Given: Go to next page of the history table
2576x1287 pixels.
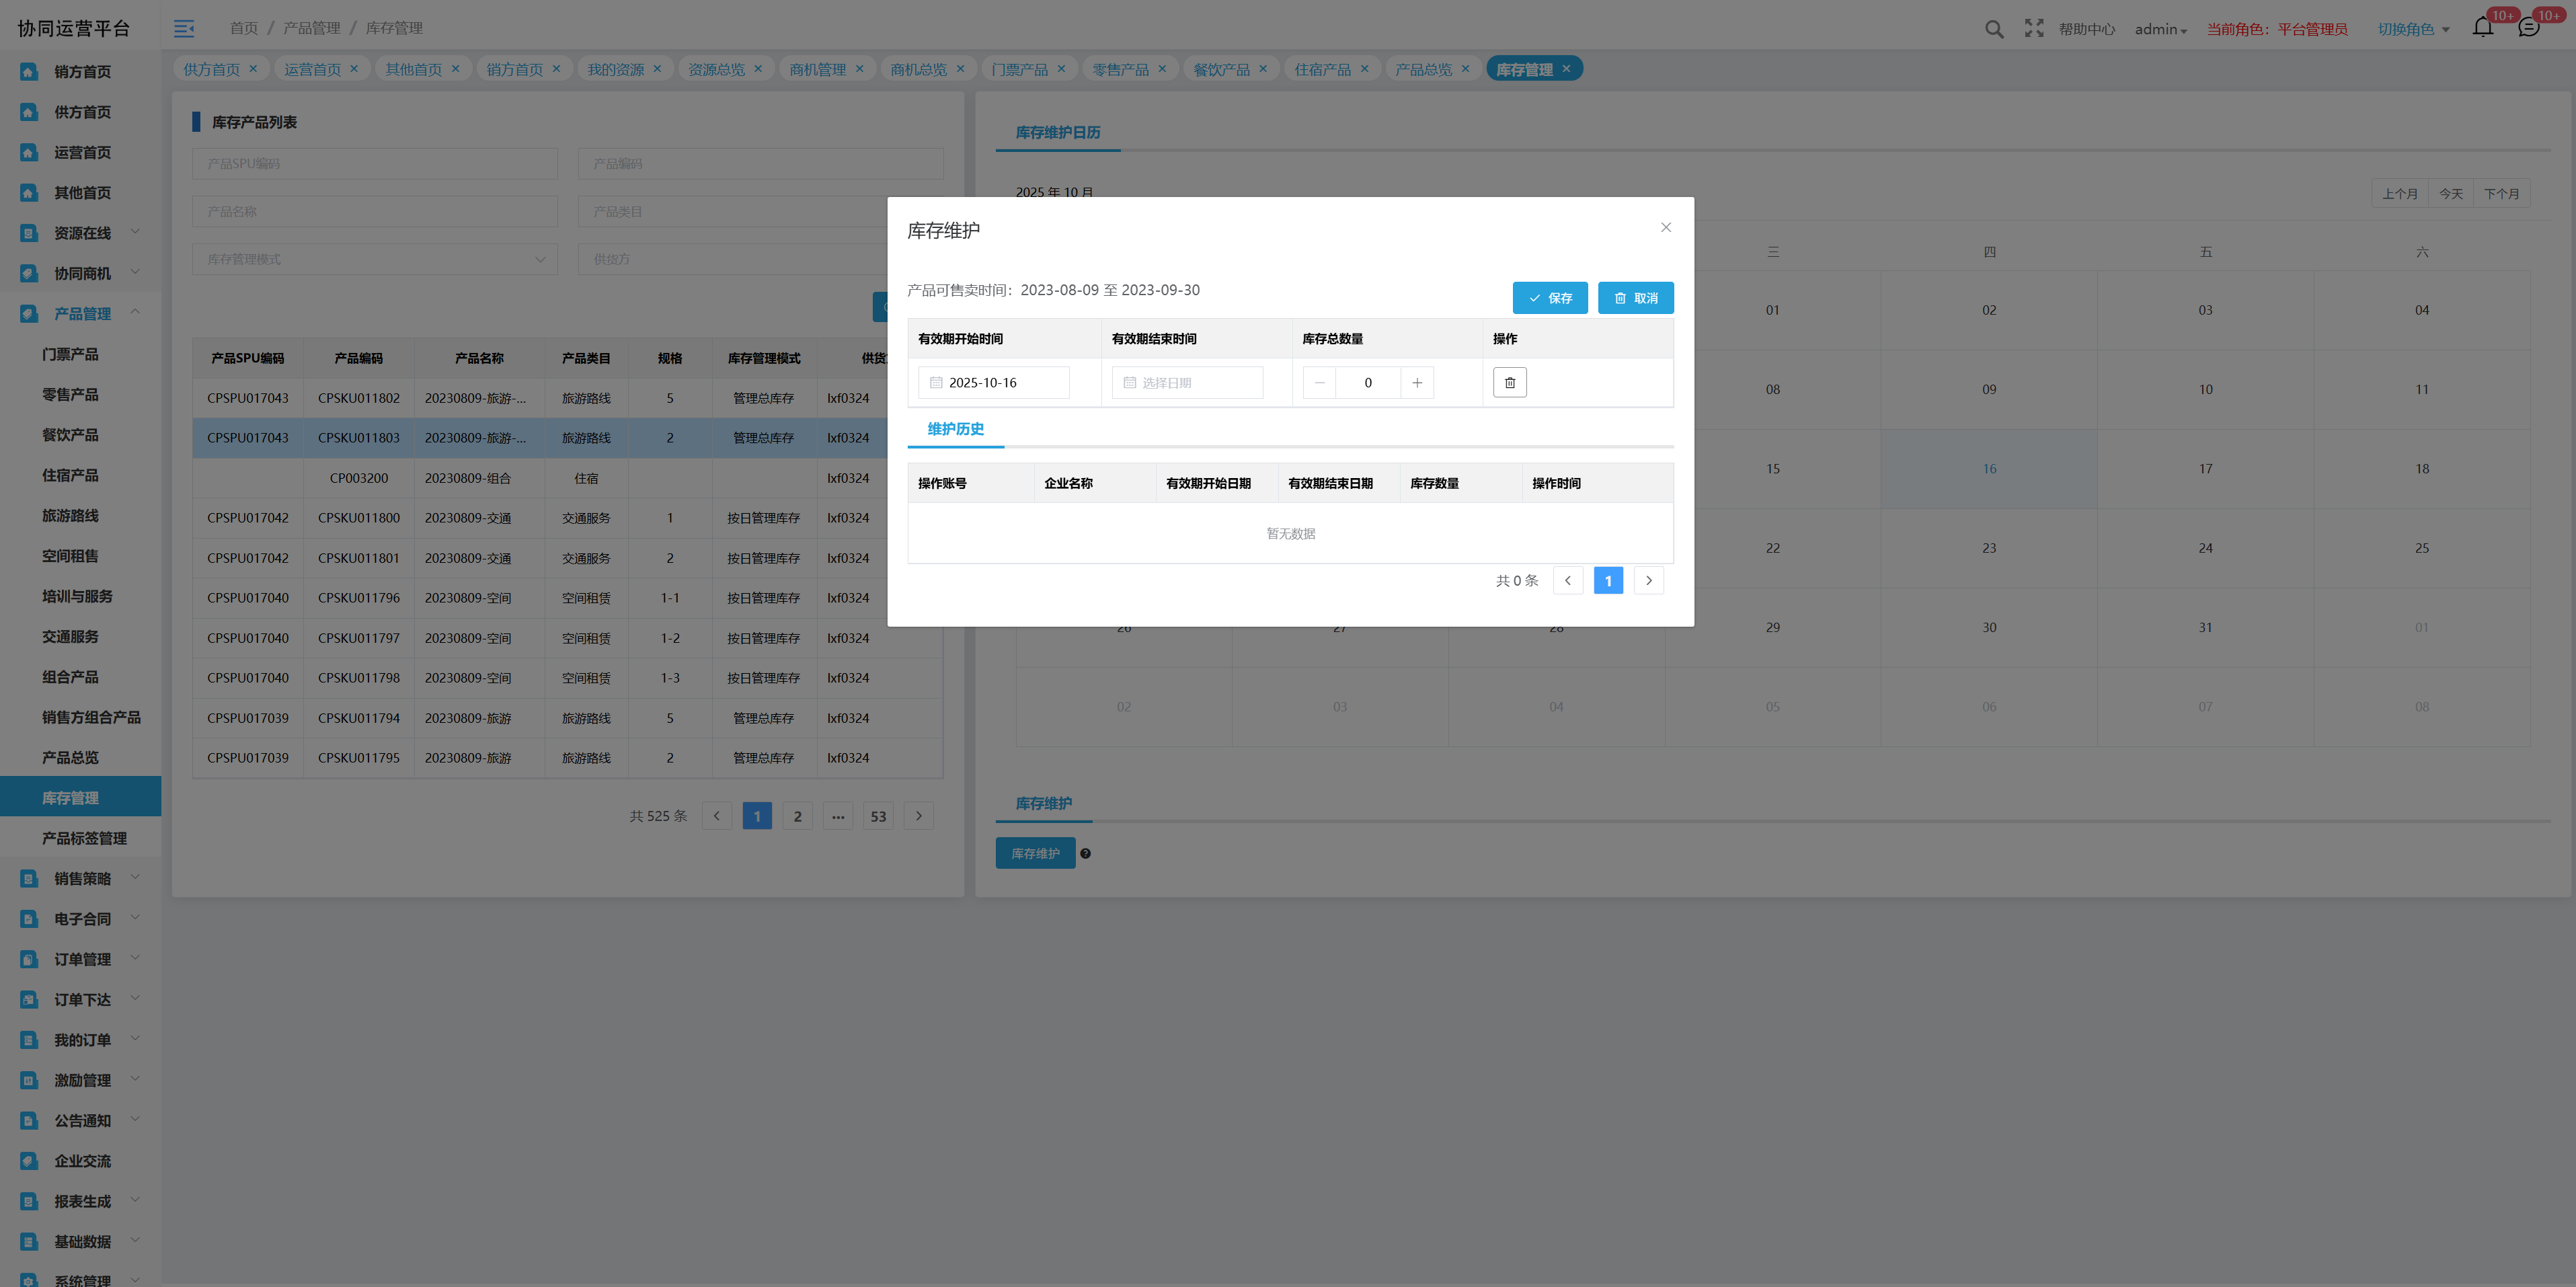Looking at the screenshot, I should (1648, 581).
